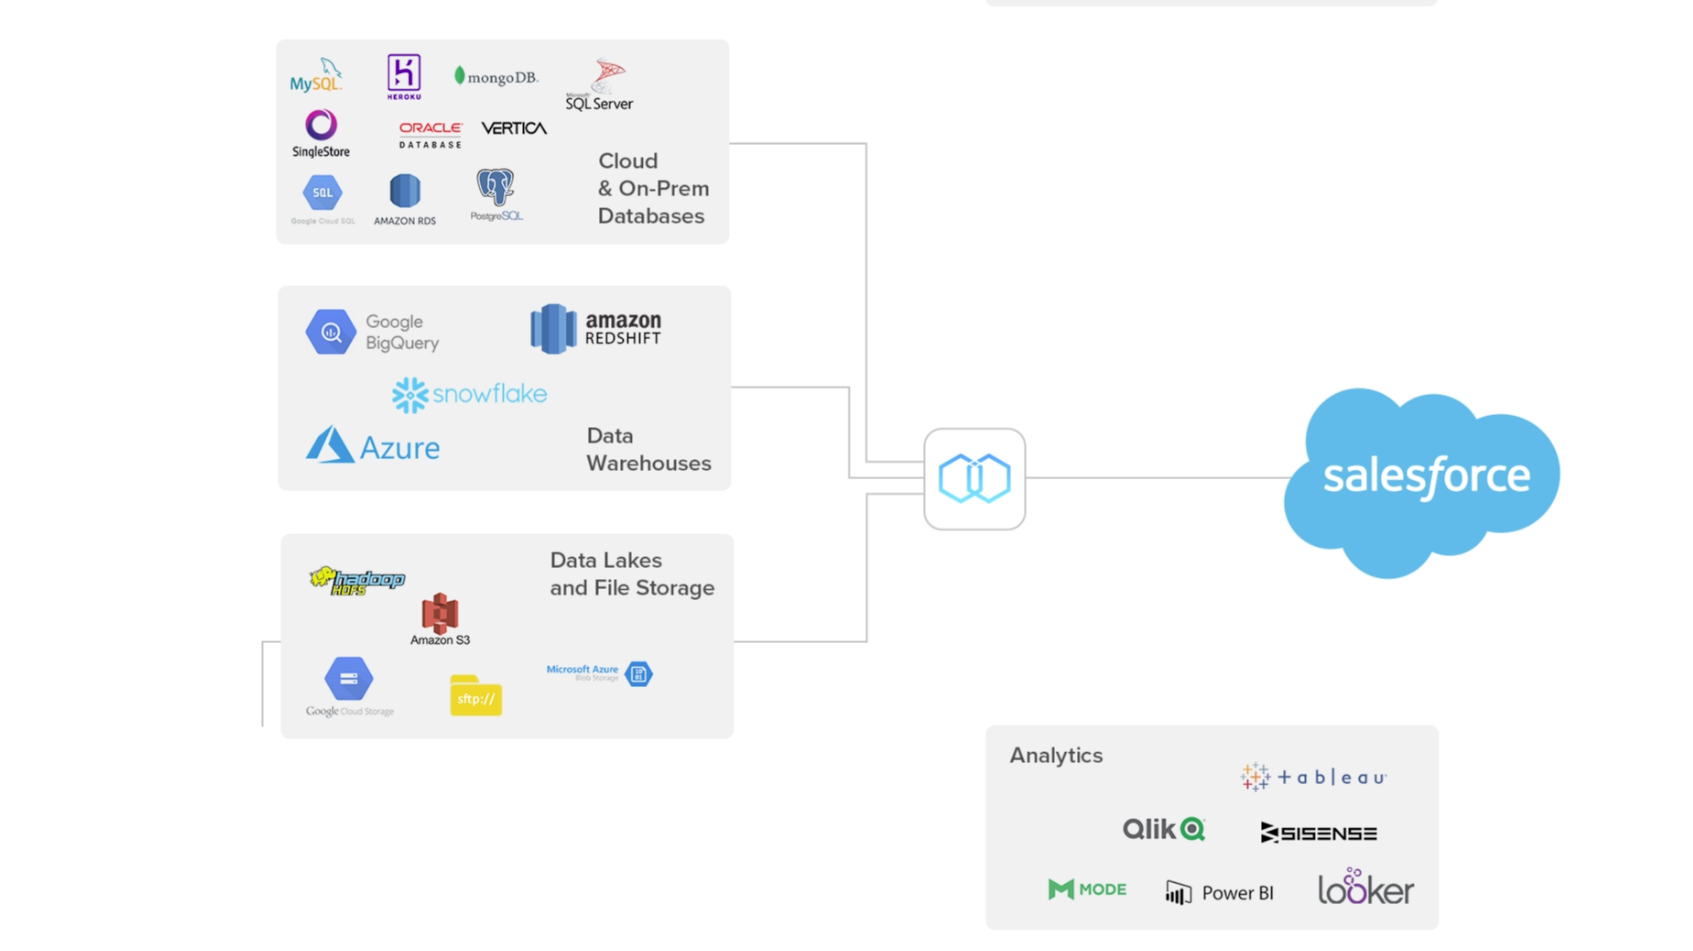
Task: Click the Google BigQuery icon
Action: (330, 330)
